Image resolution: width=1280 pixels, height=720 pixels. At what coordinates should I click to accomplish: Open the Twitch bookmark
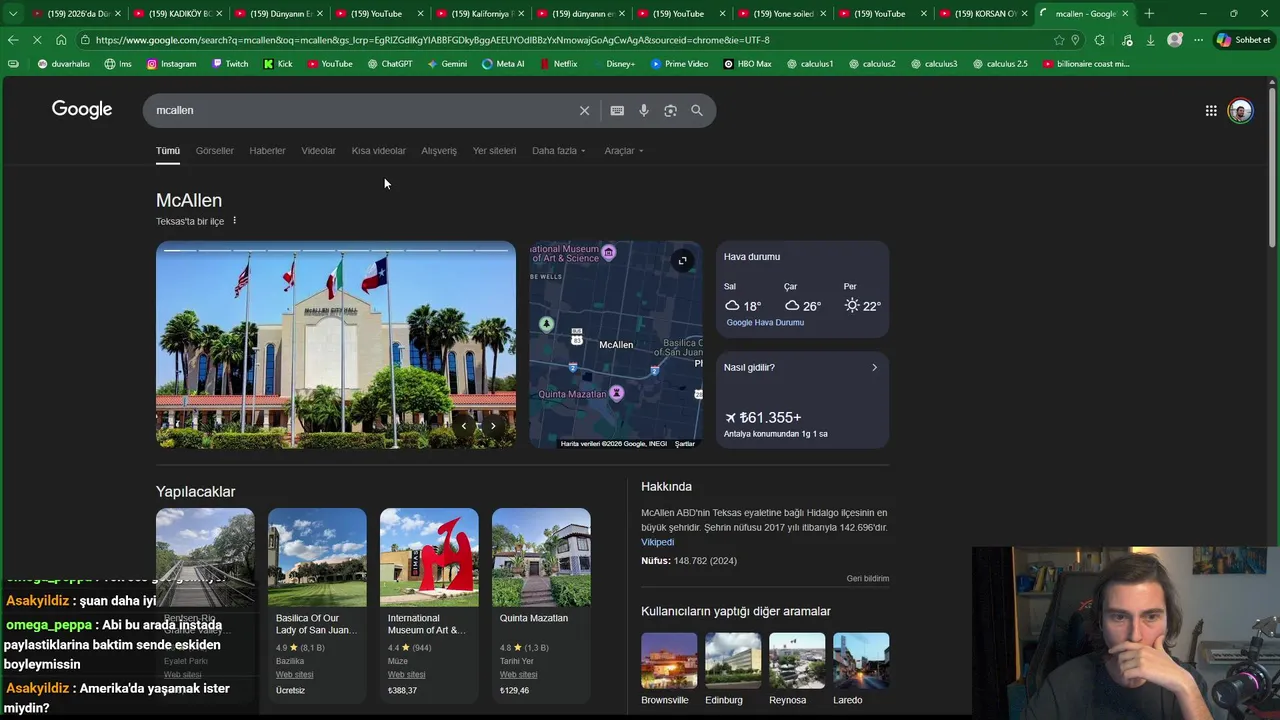230,64
